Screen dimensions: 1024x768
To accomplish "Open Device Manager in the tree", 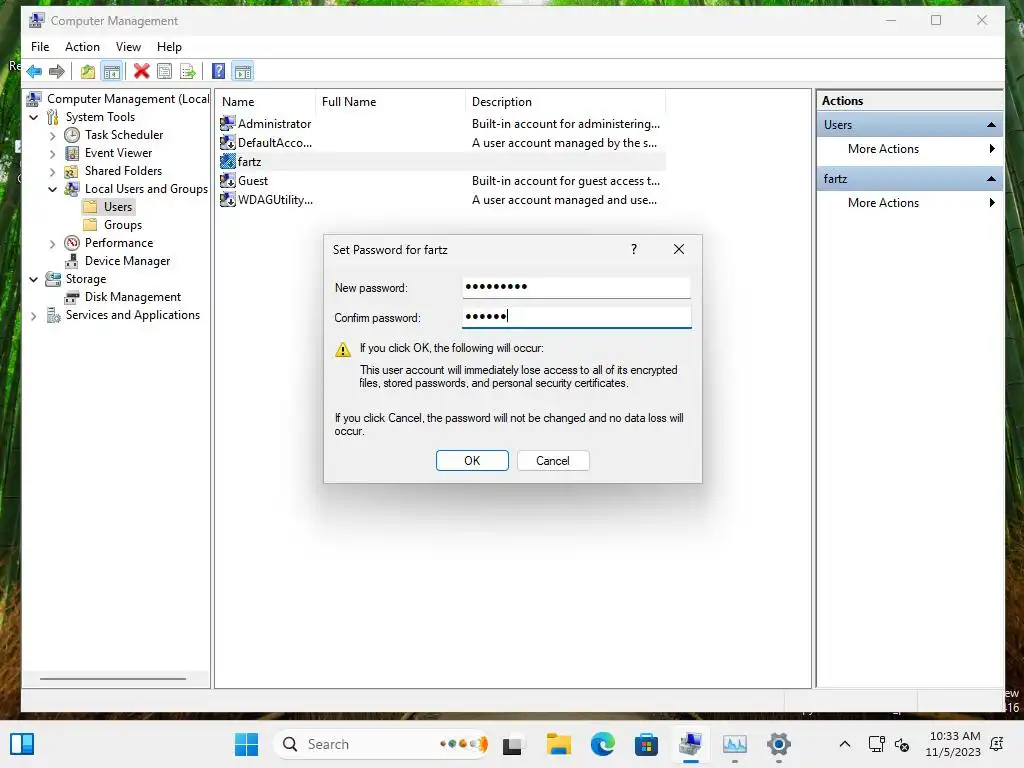I will 127,261.
